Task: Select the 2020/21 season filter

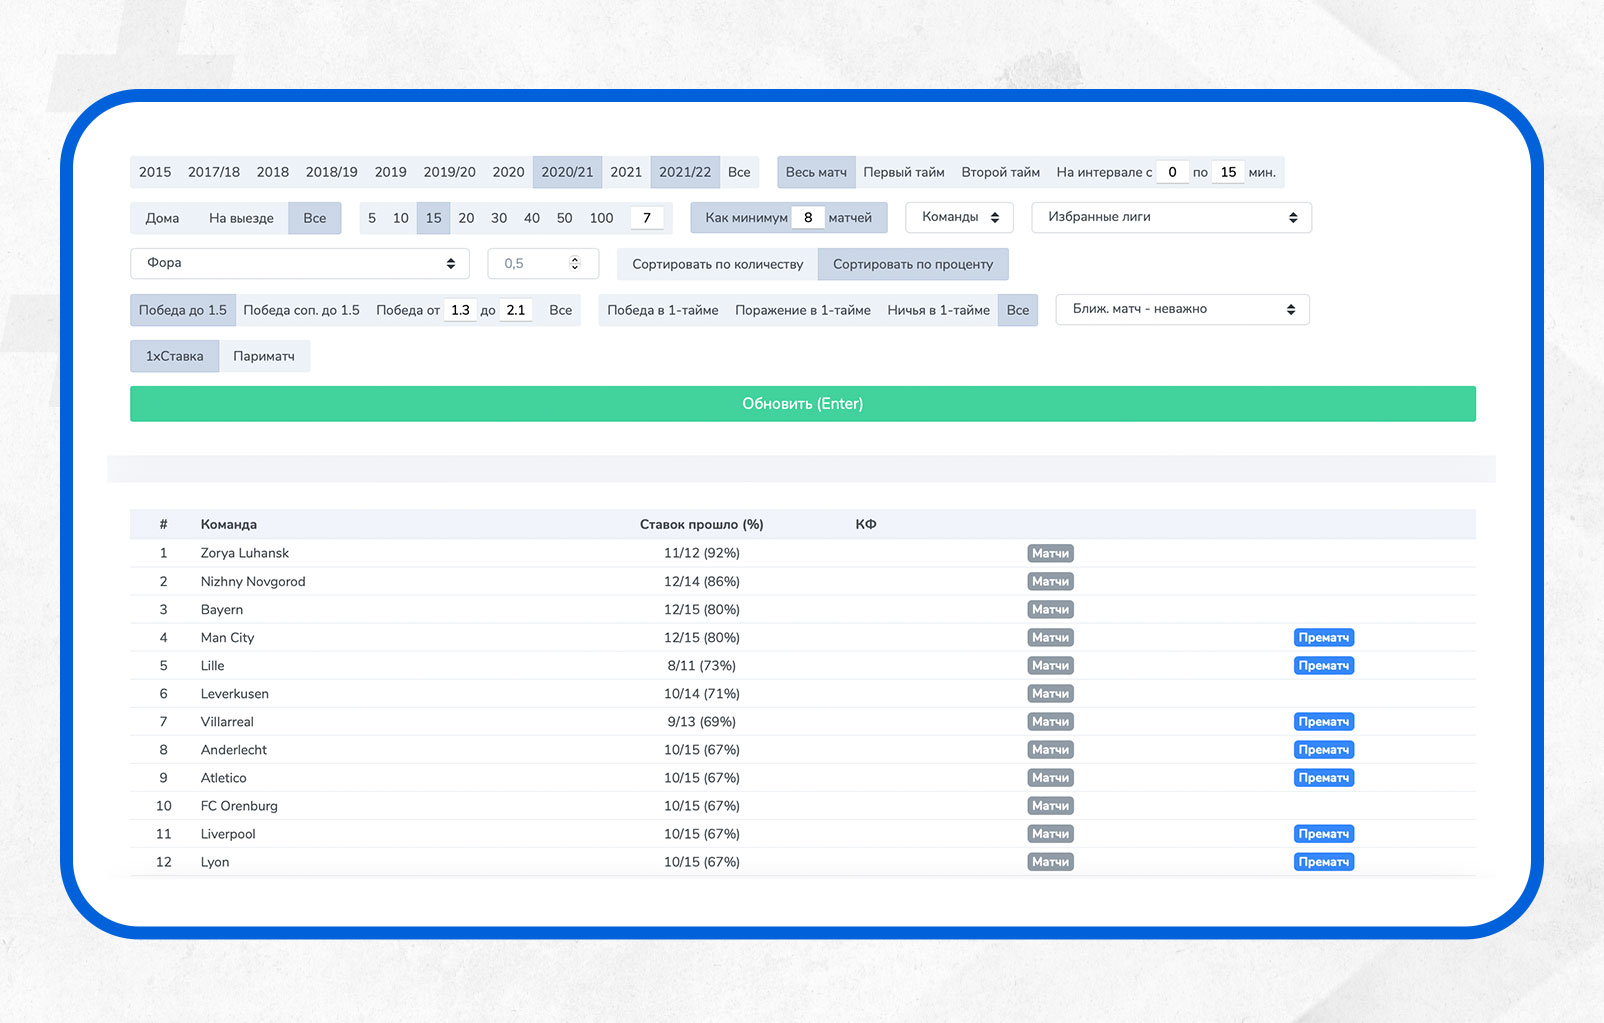Action: click(x=567, y=172)
